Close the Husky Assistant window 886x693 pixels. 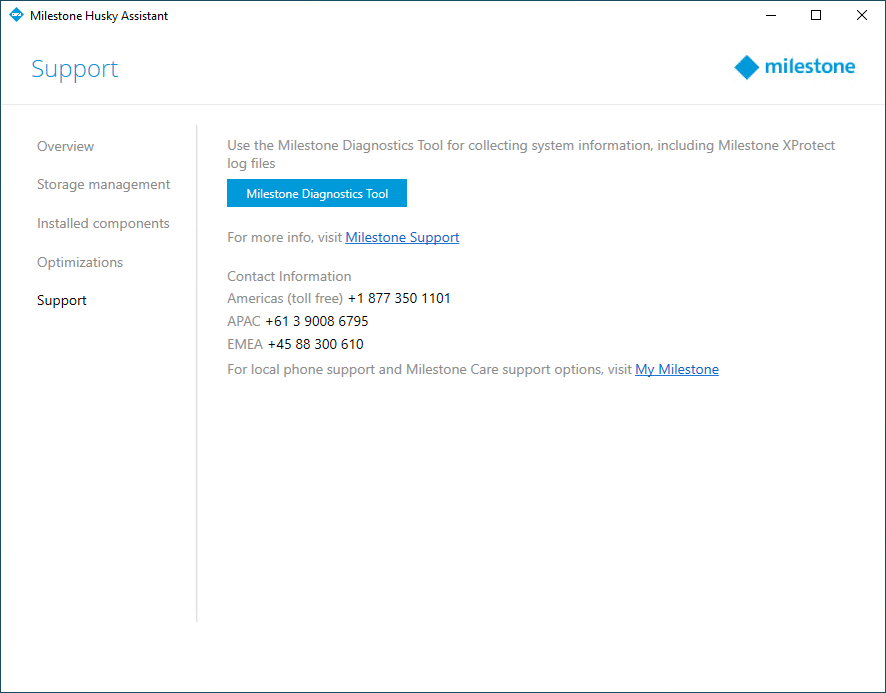pyautogui.click(x=862, y=15)
